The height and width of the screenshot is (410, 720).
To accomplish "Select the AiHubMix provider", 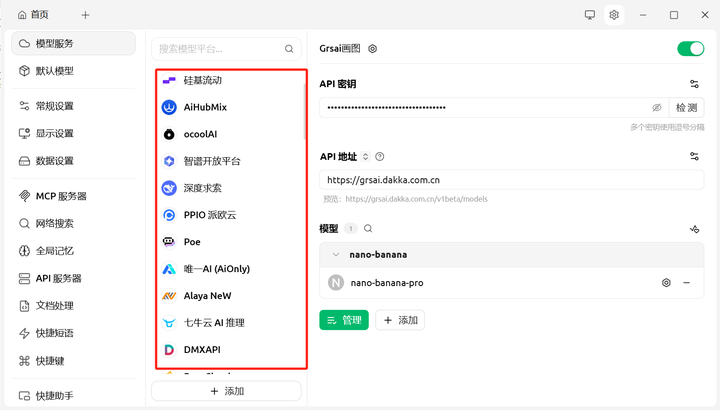I will [205, 107].
